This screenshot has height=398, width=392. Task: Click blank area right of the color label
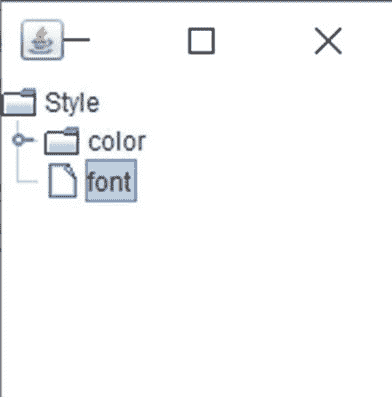point(268,141)
